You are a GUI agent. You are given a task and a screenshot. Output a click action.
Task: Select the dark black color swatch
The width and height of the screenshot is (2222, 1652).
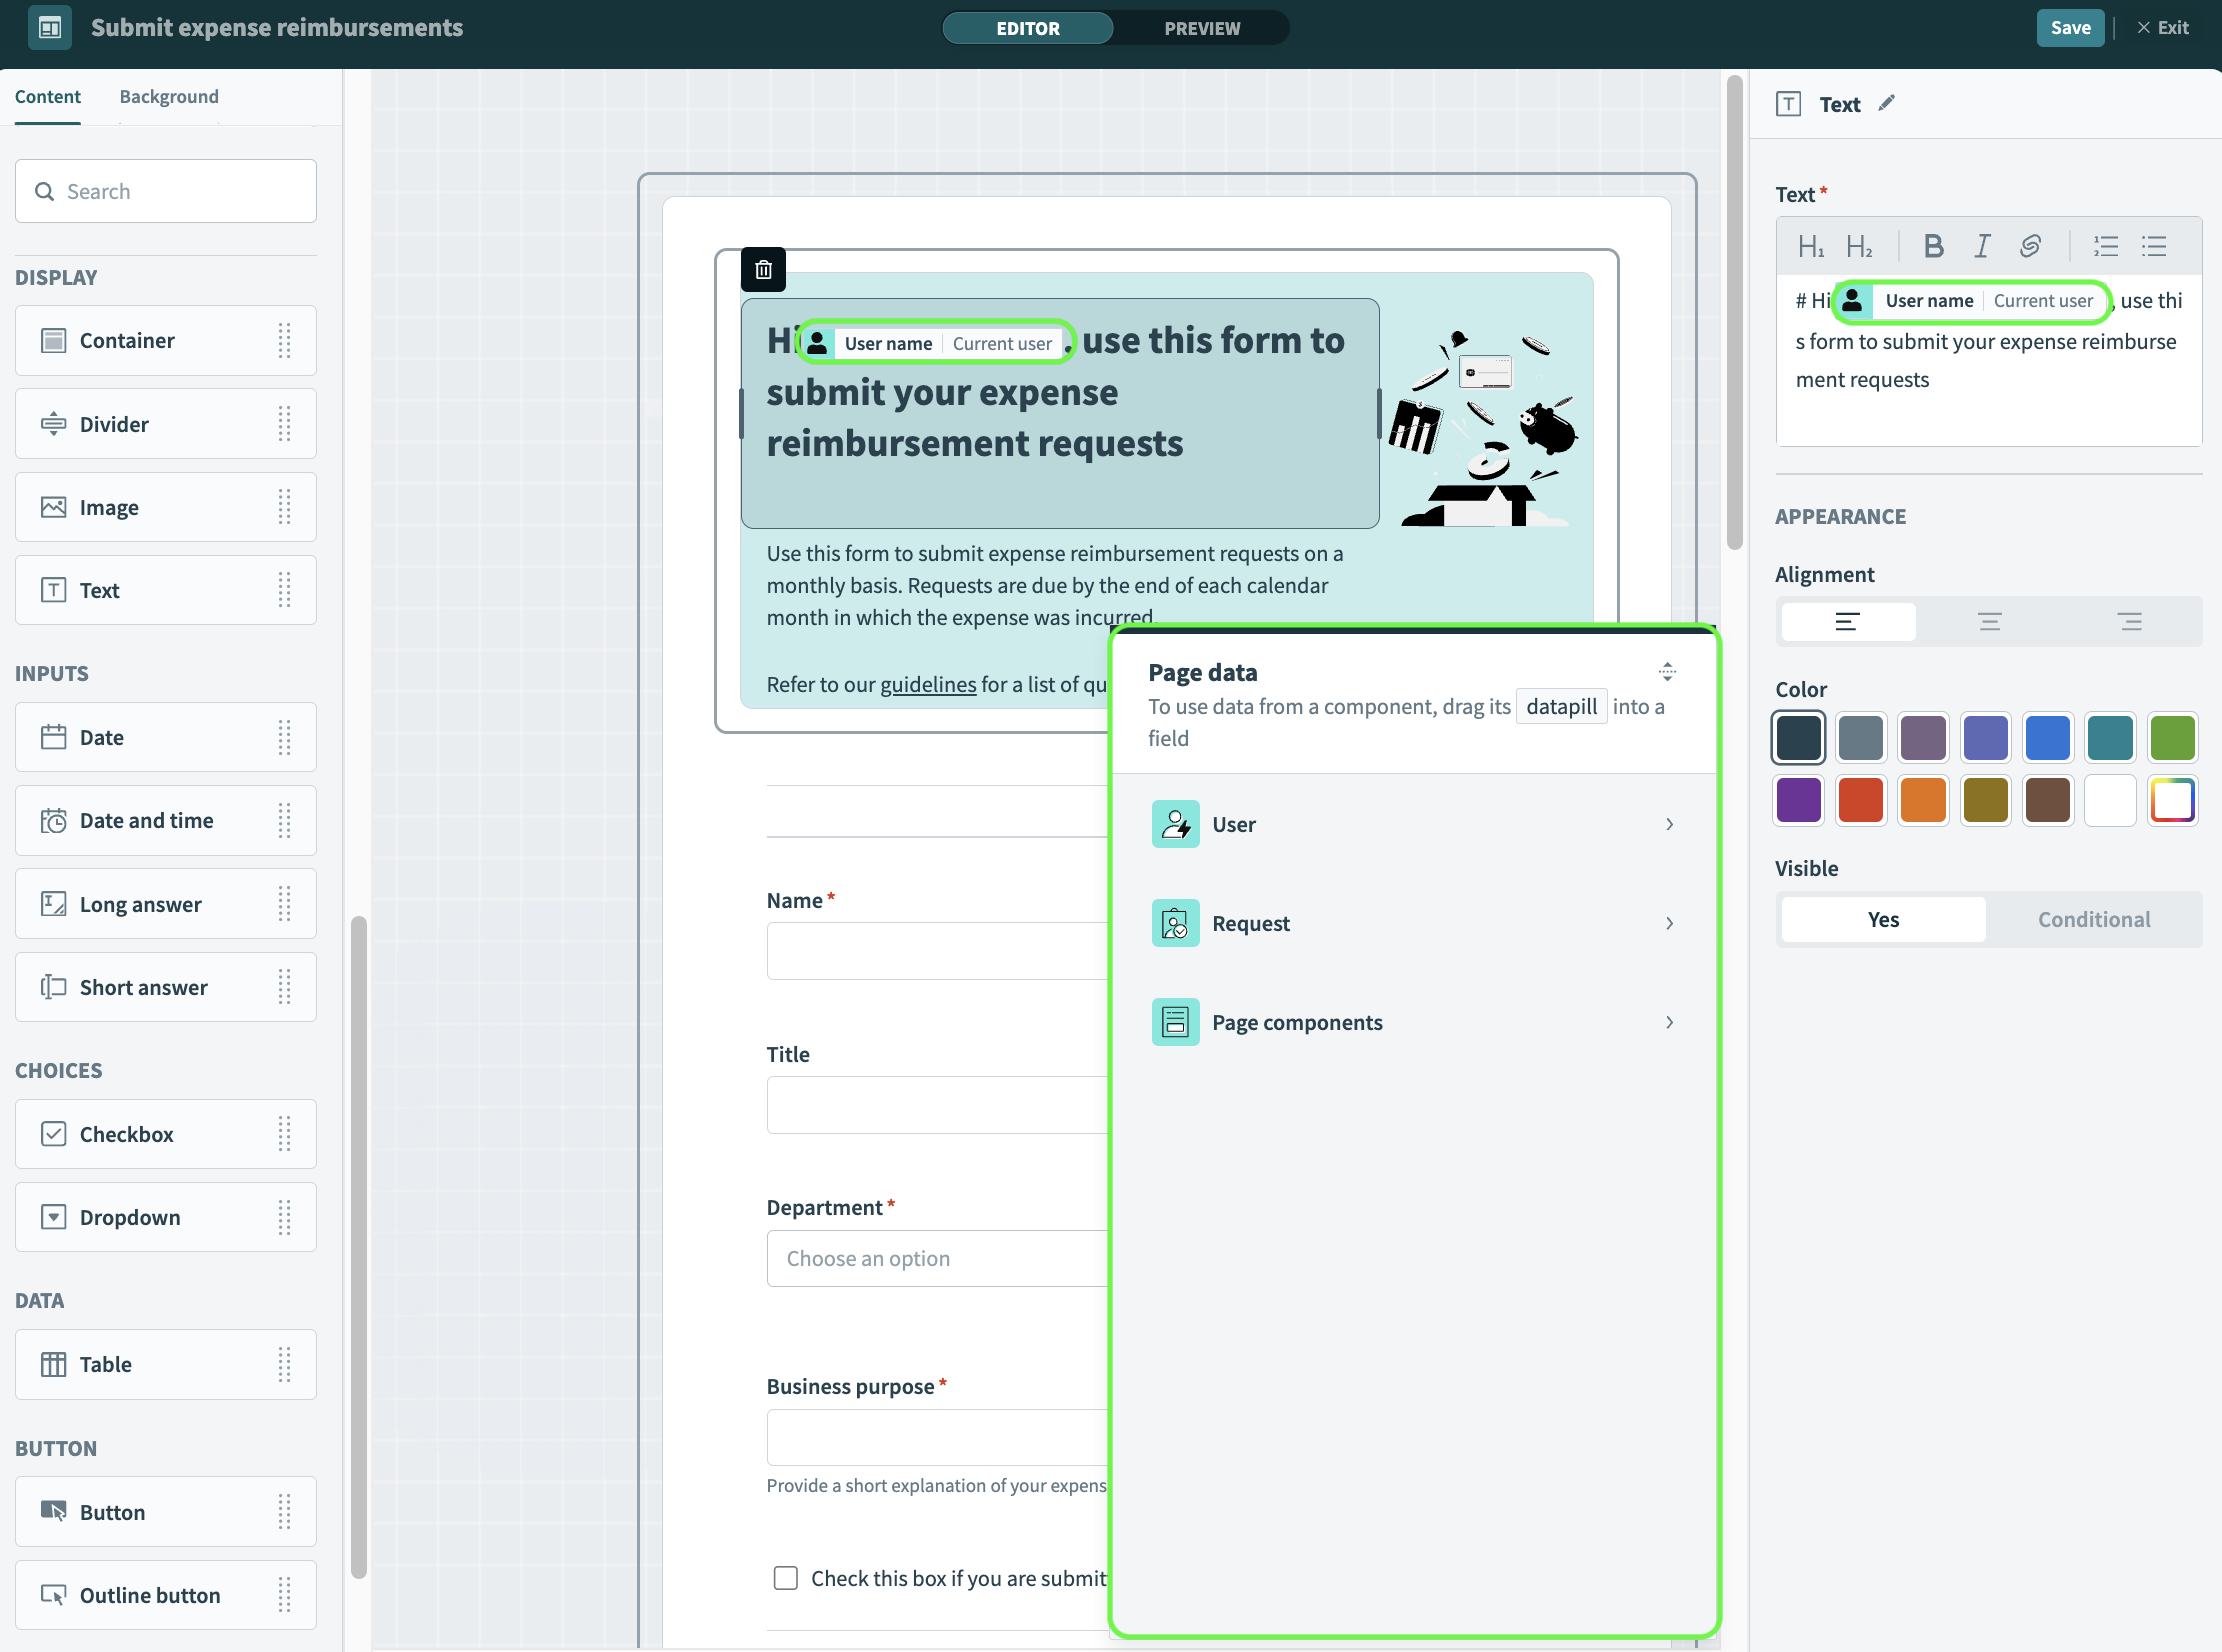[x=1802, y=738]
